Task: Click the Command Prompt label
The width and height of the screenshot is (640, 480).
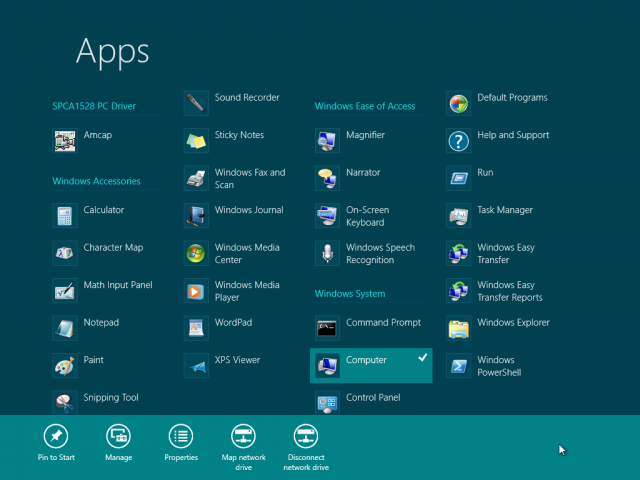Action: click(383, 323)
